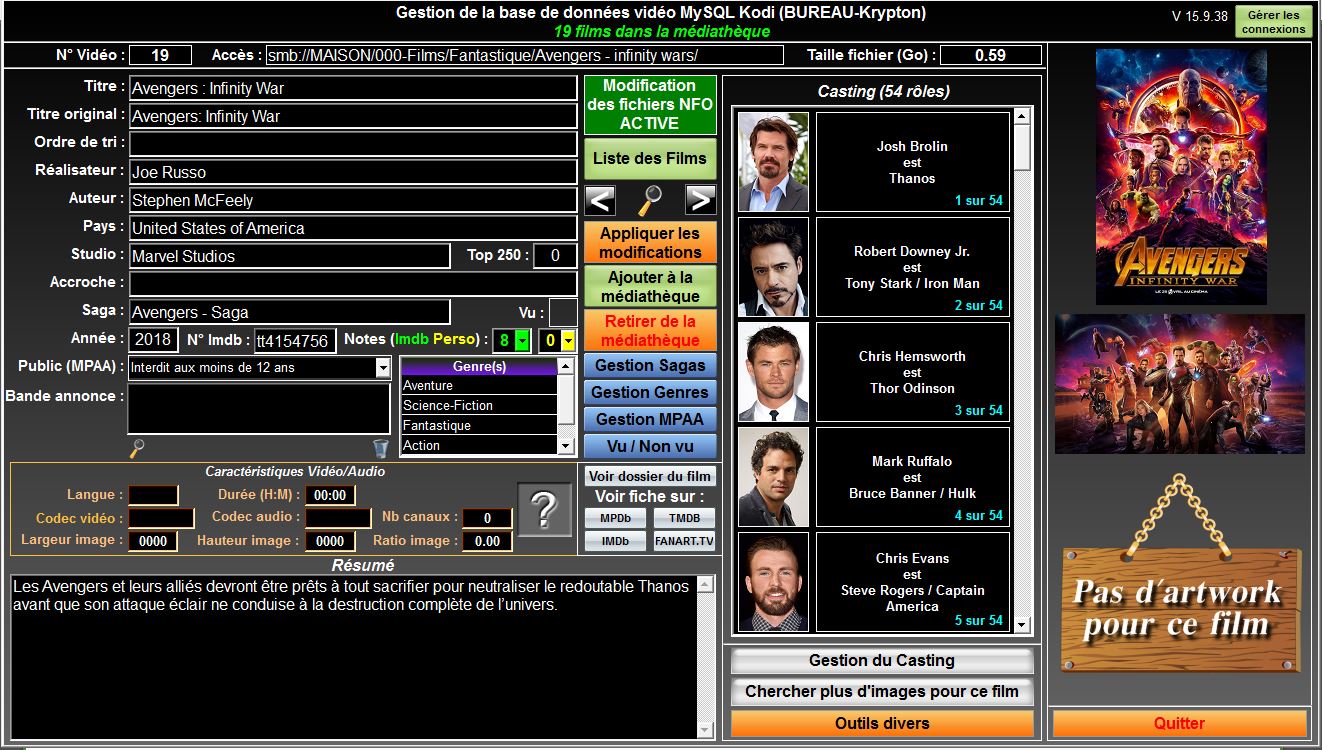The height and width of the screenshot is (750, 1322).
Task: Click Appliquer les modifications
Action: (x=650, y=243)
